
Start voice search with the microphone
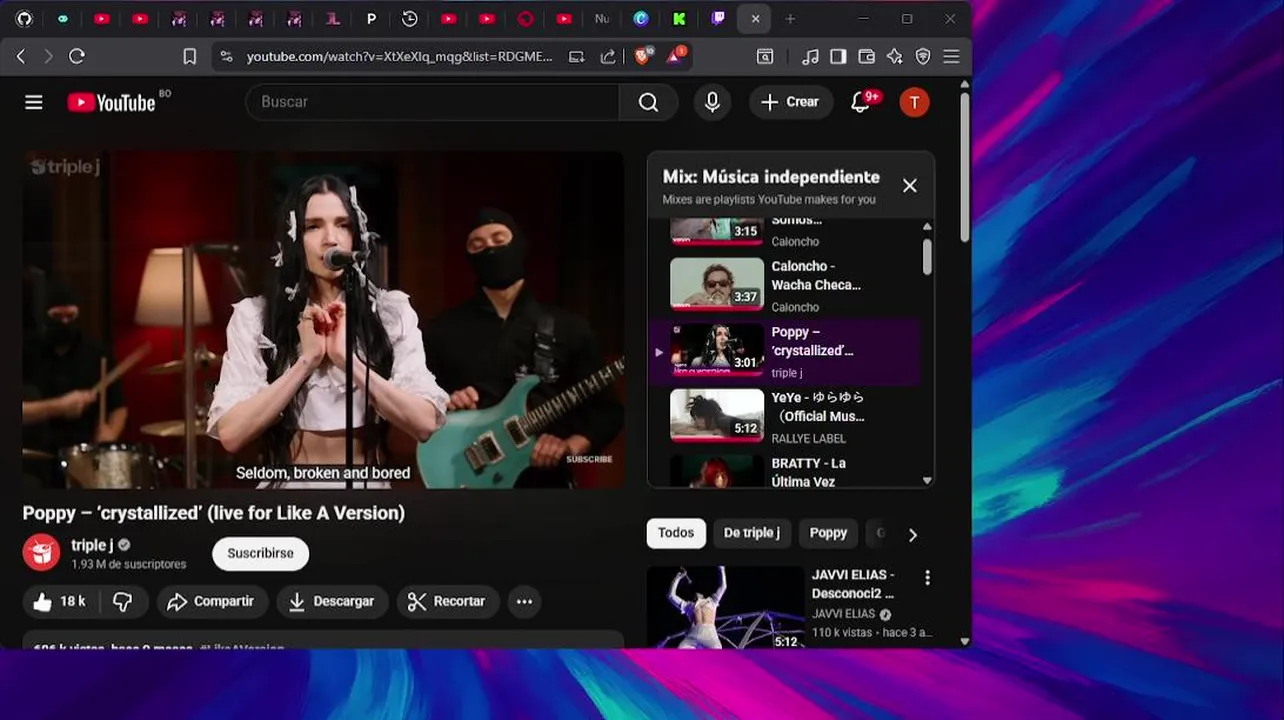(712, 102)
